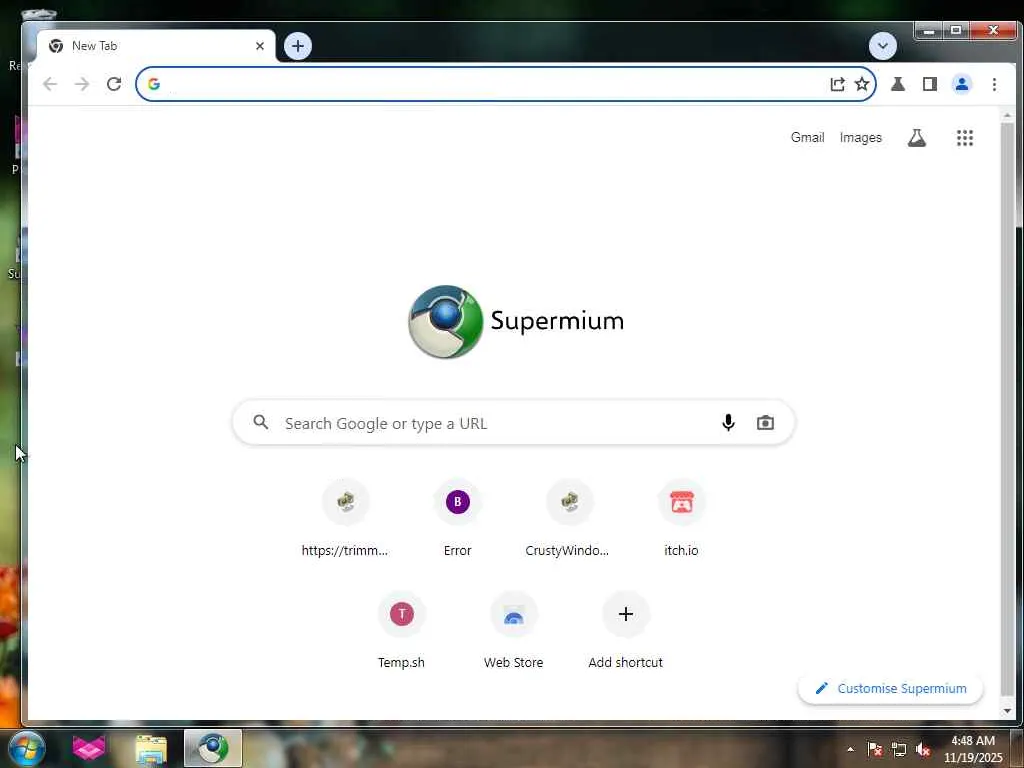Open the CrustyWindo... shortcut

coord(569,519)
